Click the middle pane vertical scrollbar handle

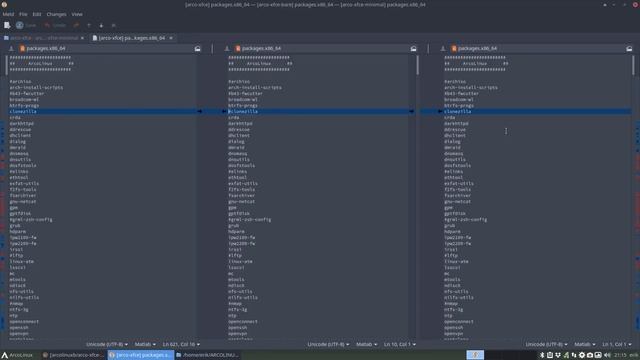[418, 65]
